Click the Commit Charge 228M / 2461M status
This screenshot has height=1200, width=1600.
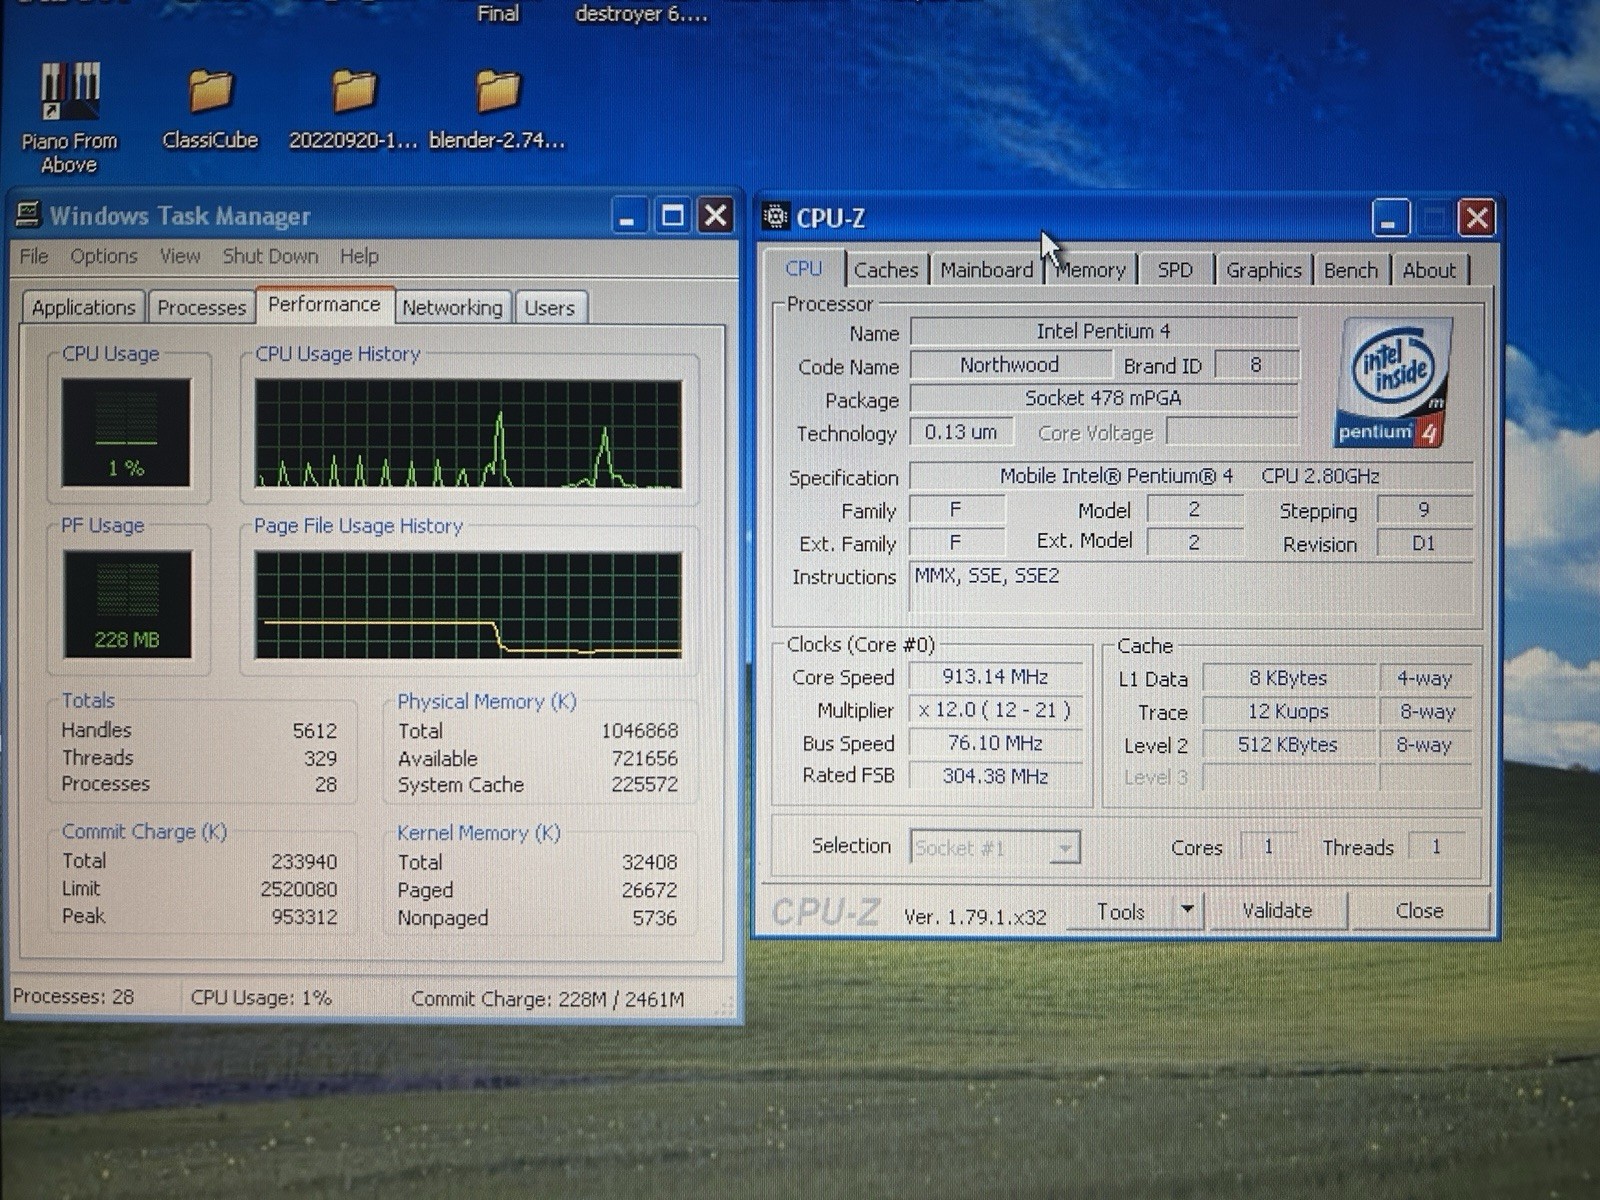[547, 999]
